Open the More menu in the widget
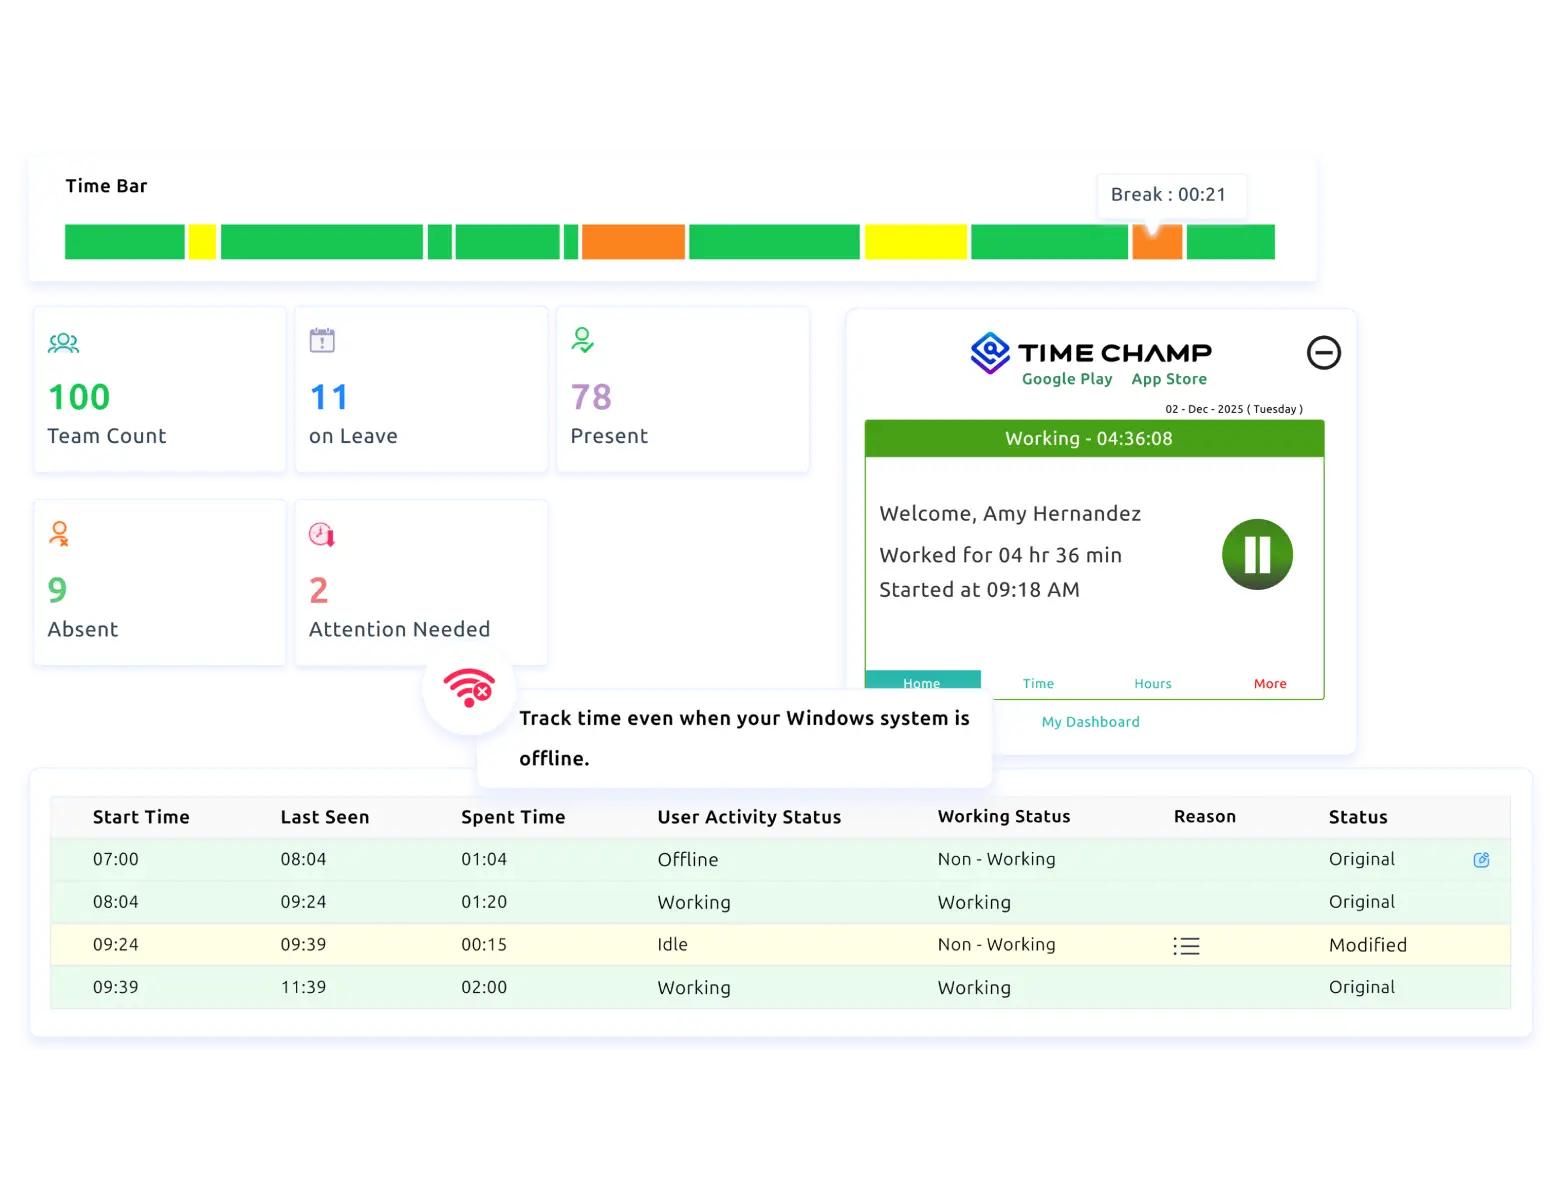The image size is (1550, 1184). (x=1270, y=683)
